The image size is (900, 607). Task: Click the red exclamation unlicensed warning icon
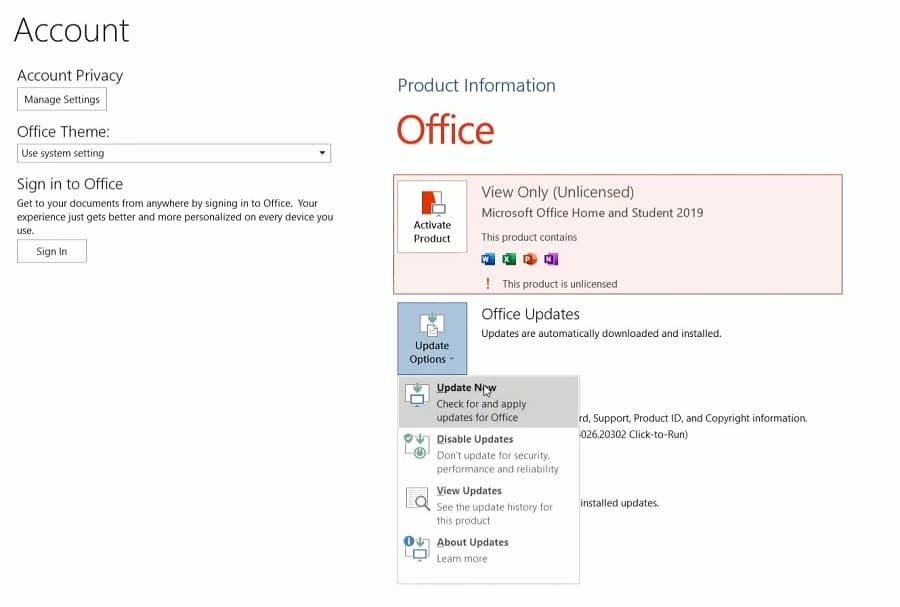pos(488,283)
